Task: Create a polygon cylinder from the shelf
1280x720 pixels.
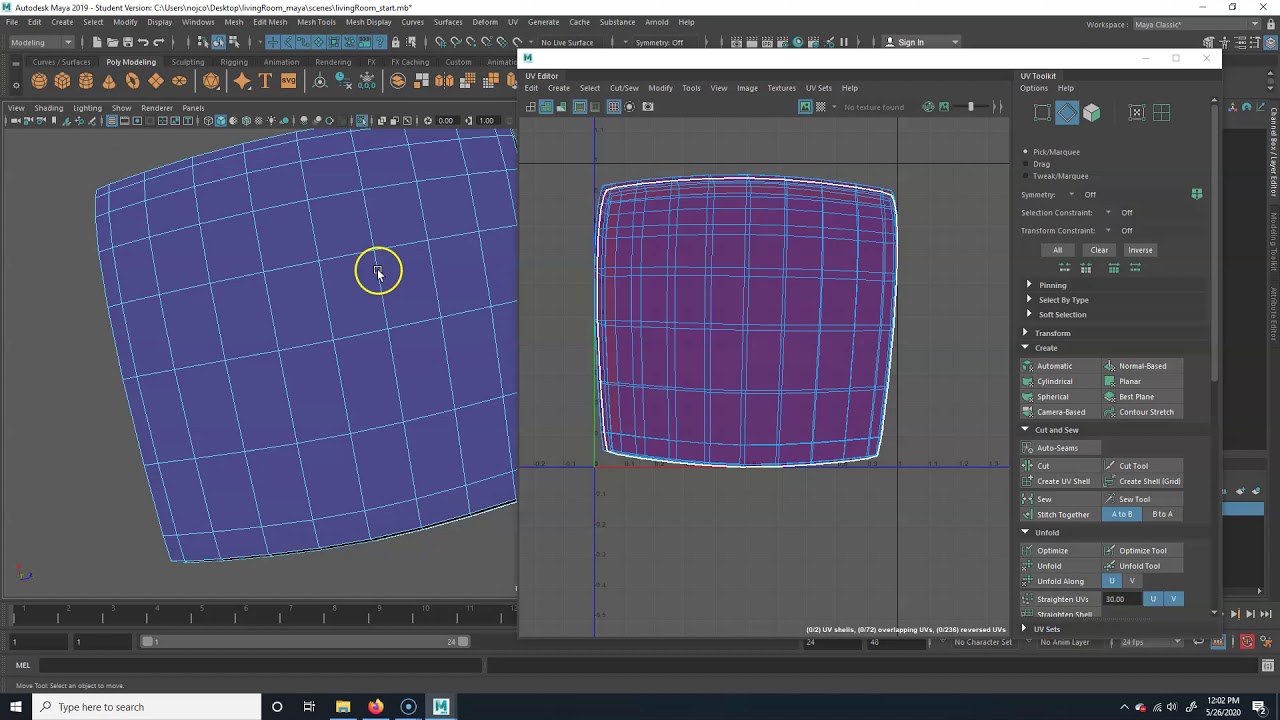Action: (x=86, y=81)
